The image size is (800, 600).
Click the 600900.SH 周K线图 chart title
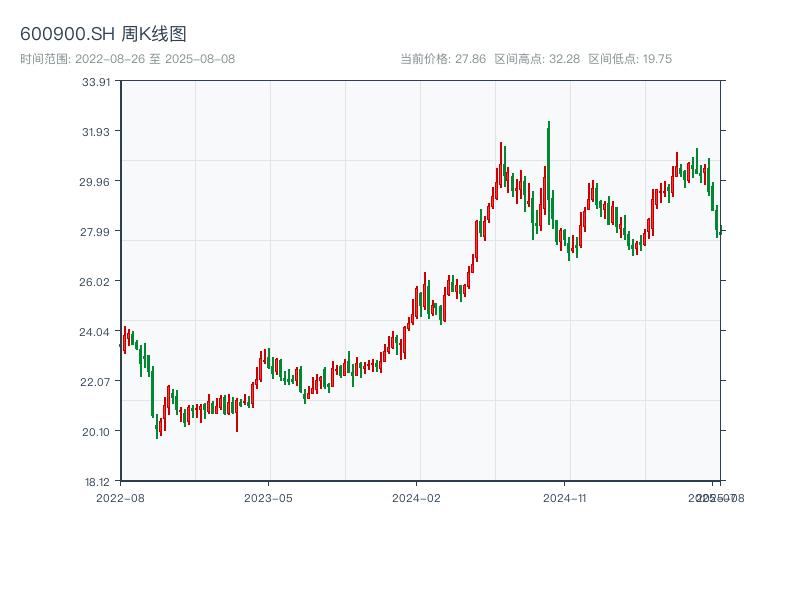click(103, 34)
